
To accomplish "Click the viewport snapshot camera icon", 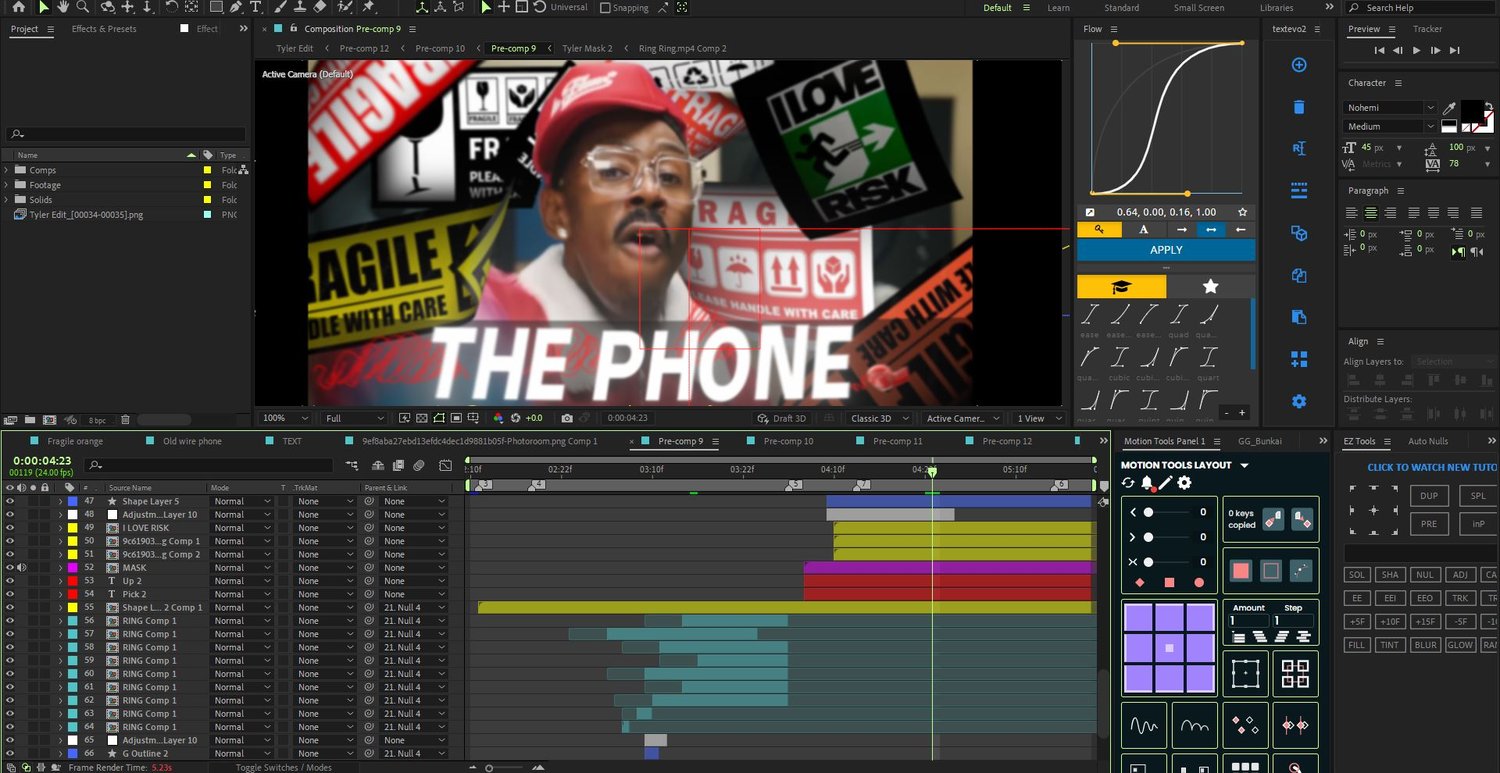I will [x=567, y=418].
